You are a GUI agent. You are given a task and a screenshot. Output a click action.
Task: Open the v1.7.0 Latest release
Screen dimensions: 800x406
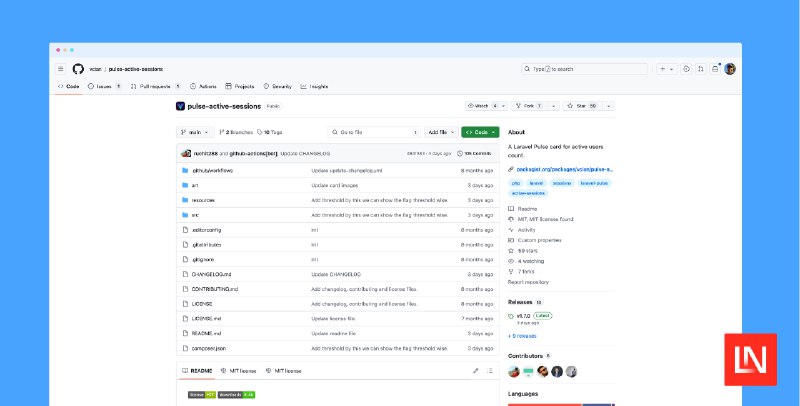[530, 316]
